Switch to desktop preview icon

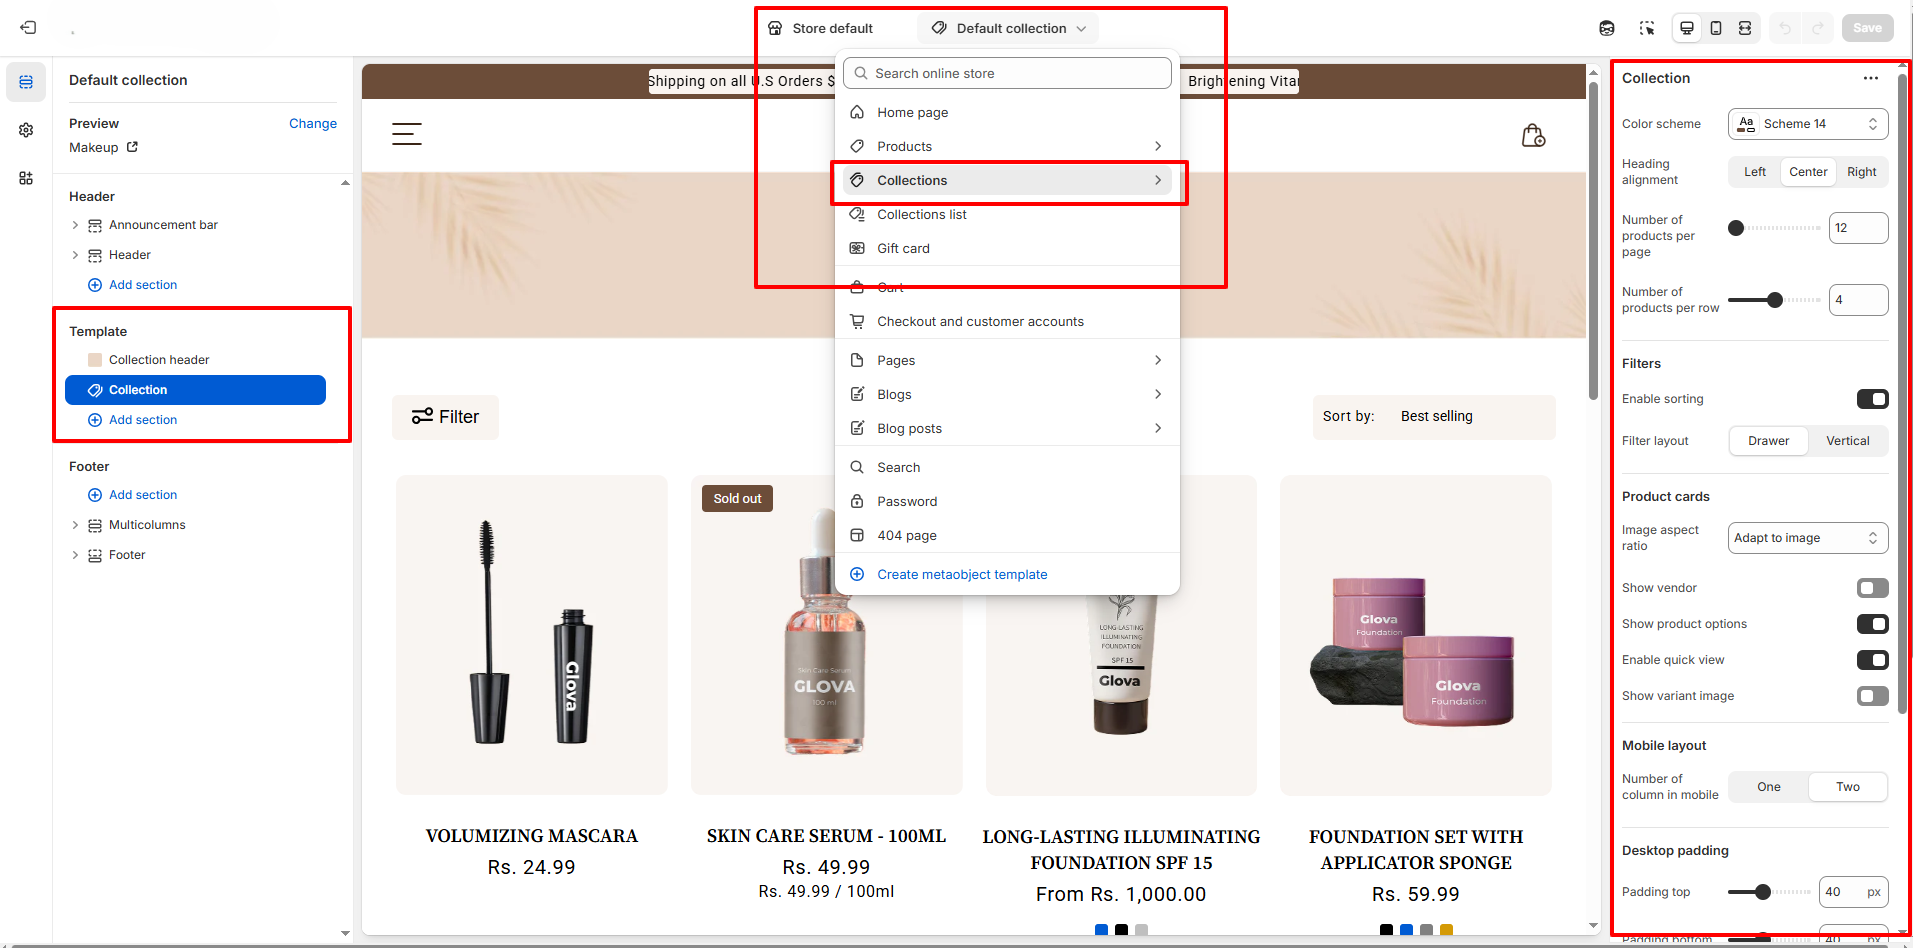(x=1687, y=28)
